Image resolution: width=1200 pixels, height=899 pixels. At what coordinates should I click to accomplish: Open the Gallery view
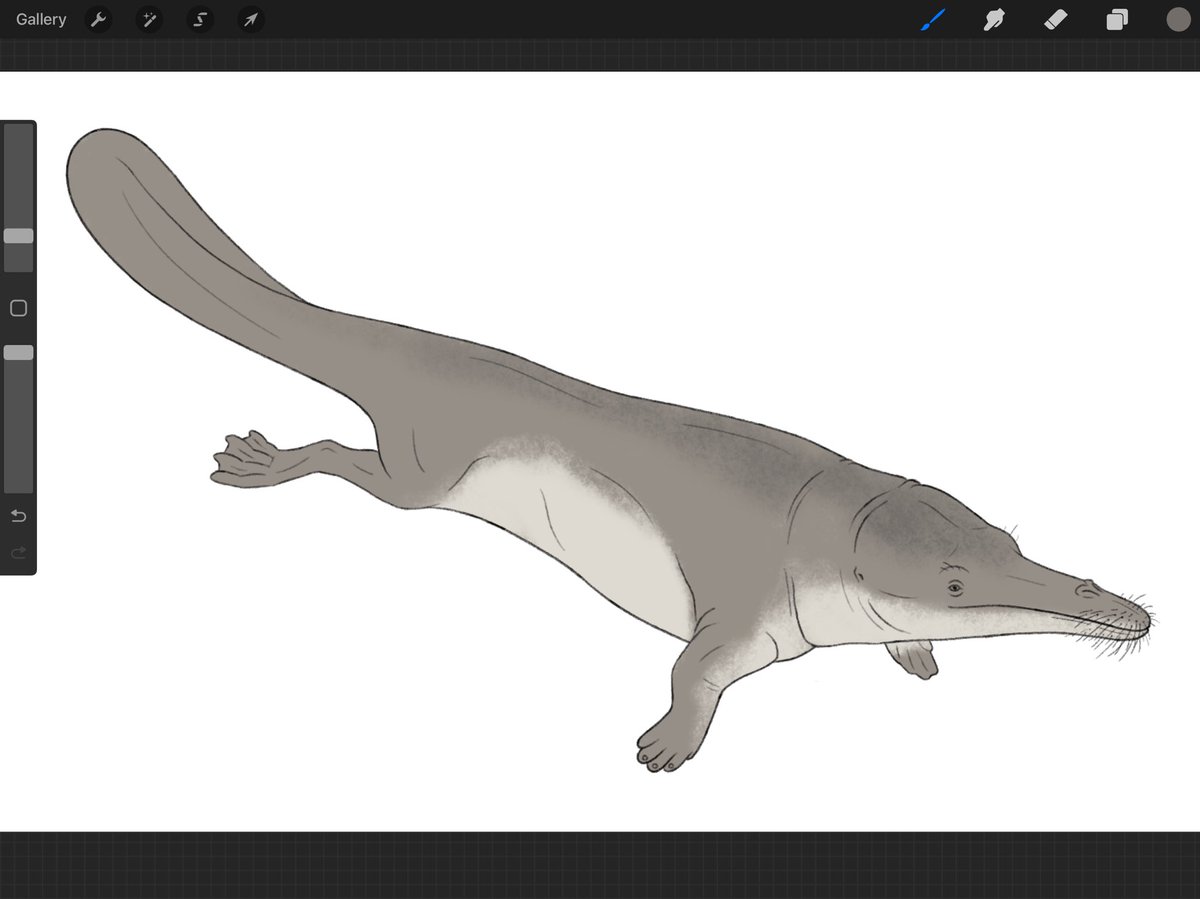[x=41, y=20]
